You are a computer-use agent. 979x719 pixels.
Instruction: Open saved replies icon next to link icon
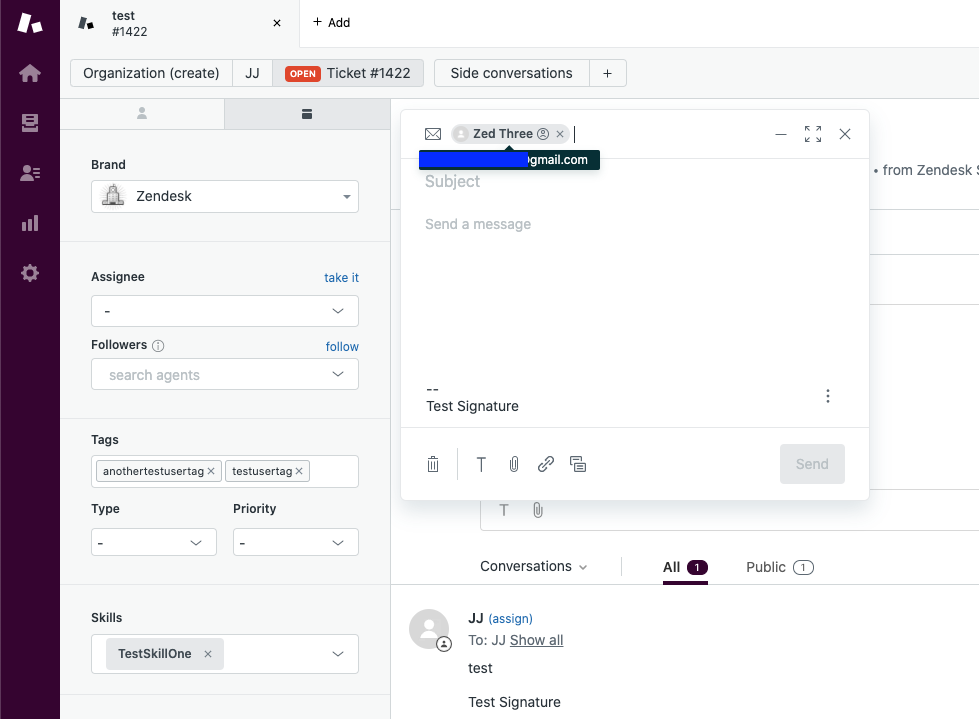point(578,463)
